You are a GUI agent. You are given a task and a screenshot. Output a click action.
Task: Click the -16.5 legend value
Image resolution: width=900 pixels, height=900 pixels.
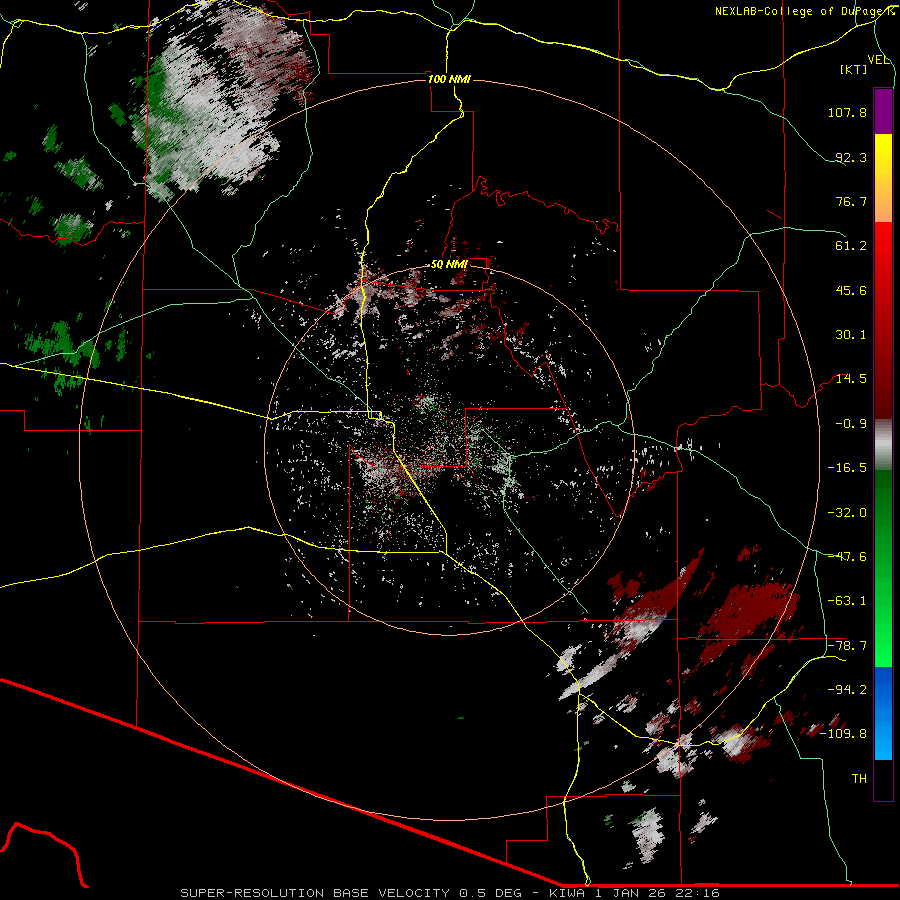[847, 468]
